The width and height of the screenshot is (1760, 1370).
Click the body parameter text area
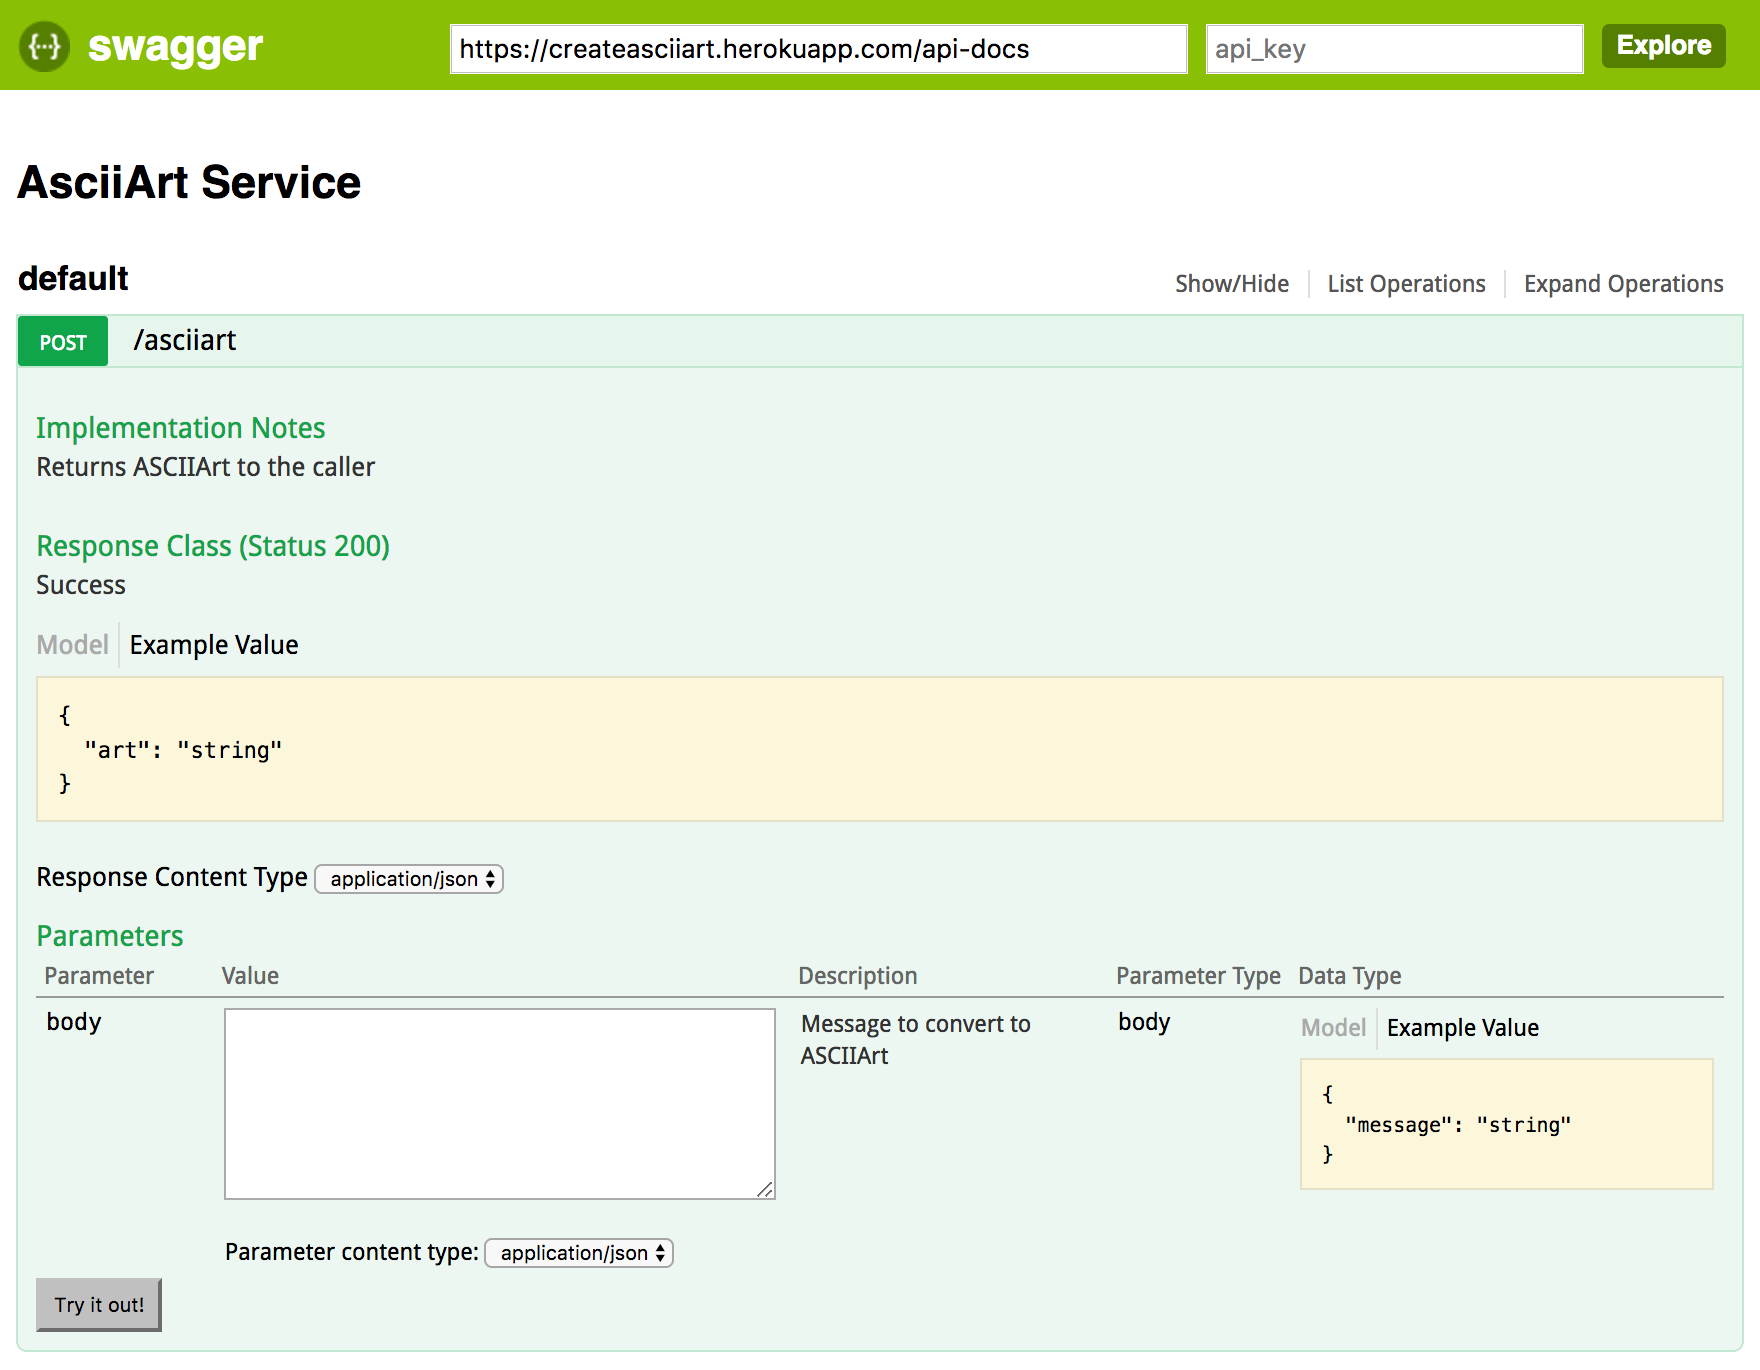(499, 1103)
